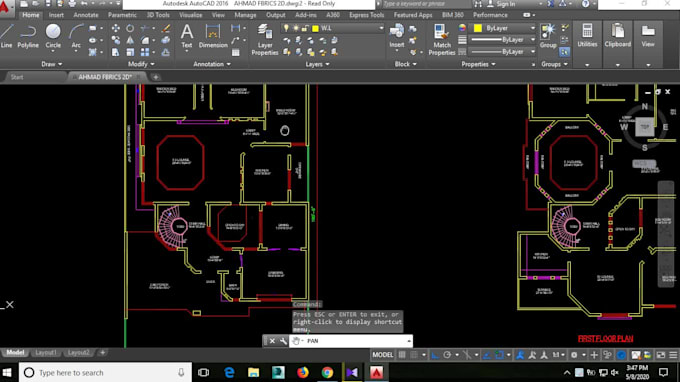
Task: Expand the Properties panel
Action: coord(478,64)
